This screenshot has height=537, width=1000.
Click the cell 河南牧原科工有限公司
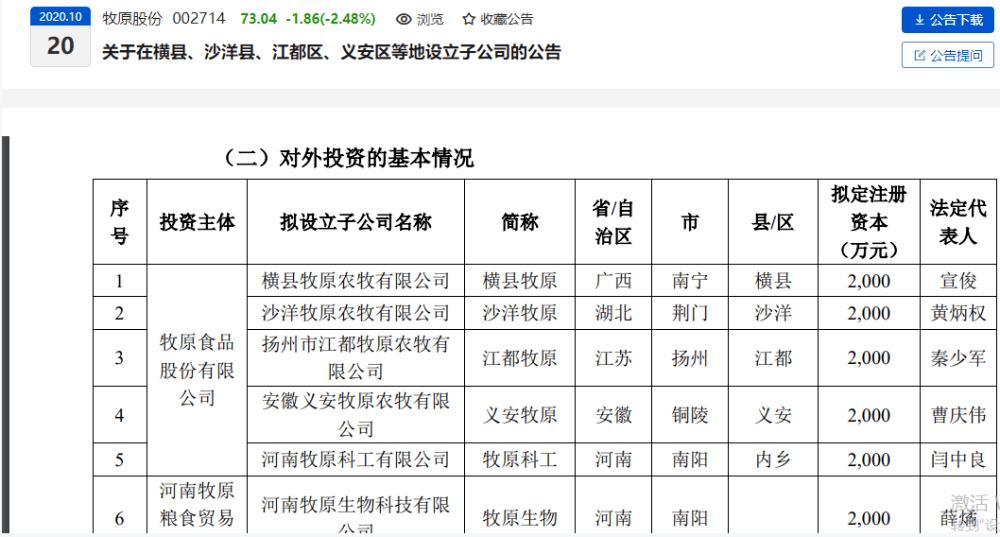[x=356, y=459]
